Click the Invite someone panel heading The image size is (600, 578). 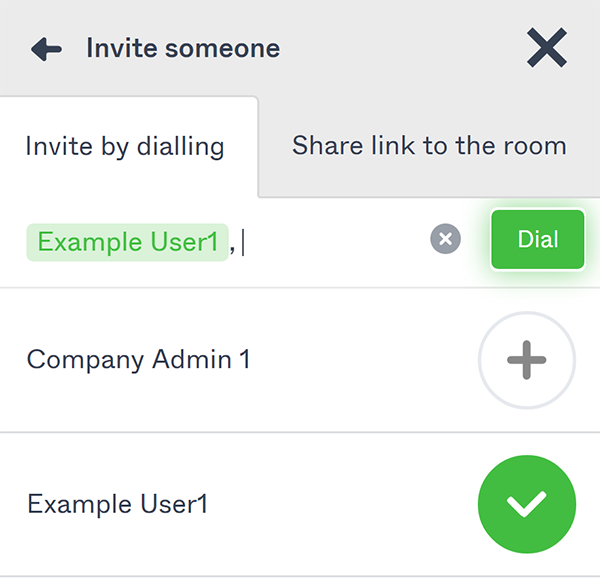pos(183,48)
